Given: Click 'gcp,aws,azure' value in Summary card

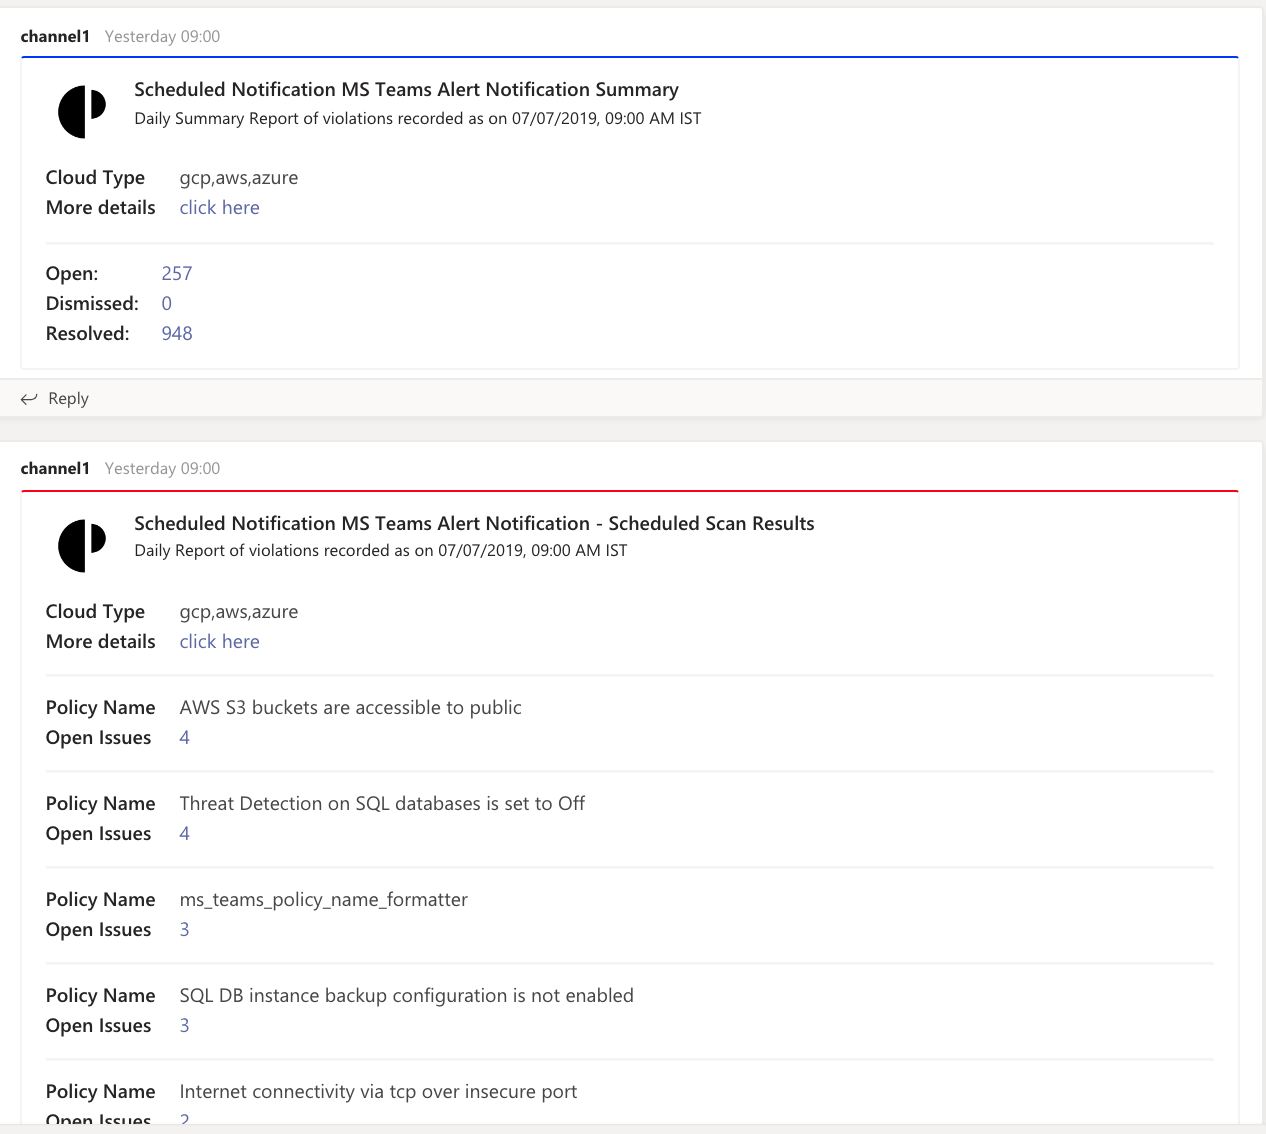Looking at the screenshot, I should [x=238, y=177].
